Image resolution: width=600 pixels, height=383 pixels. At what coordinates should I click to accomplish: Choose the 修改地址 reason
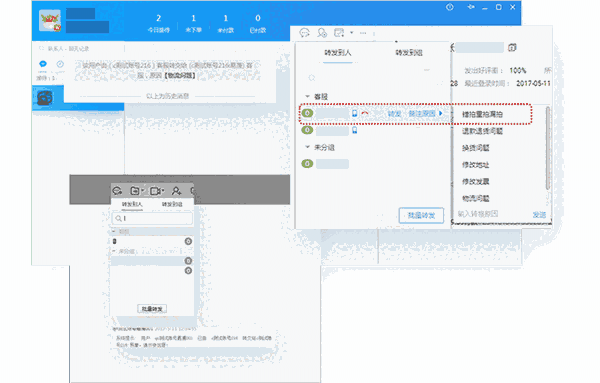[x=476, y=165]
